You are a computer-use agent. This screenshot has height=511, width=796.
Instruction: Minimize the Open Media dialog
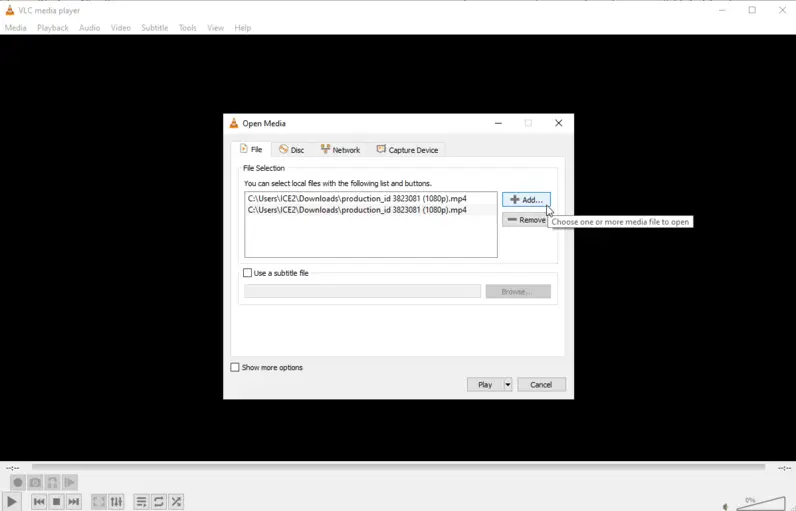pos(499,123)
